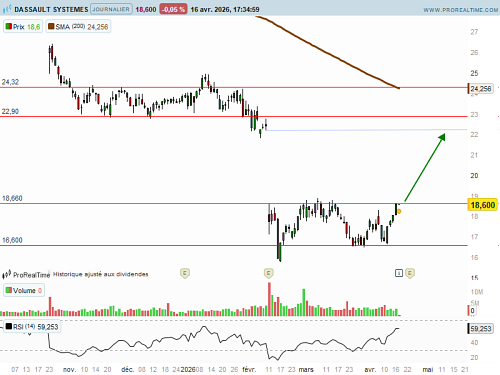Image resolution: width=500 pixels, height=375 pixels.
Task: Click the brown SMA color swatch
Action: click(x=51, y=26)
